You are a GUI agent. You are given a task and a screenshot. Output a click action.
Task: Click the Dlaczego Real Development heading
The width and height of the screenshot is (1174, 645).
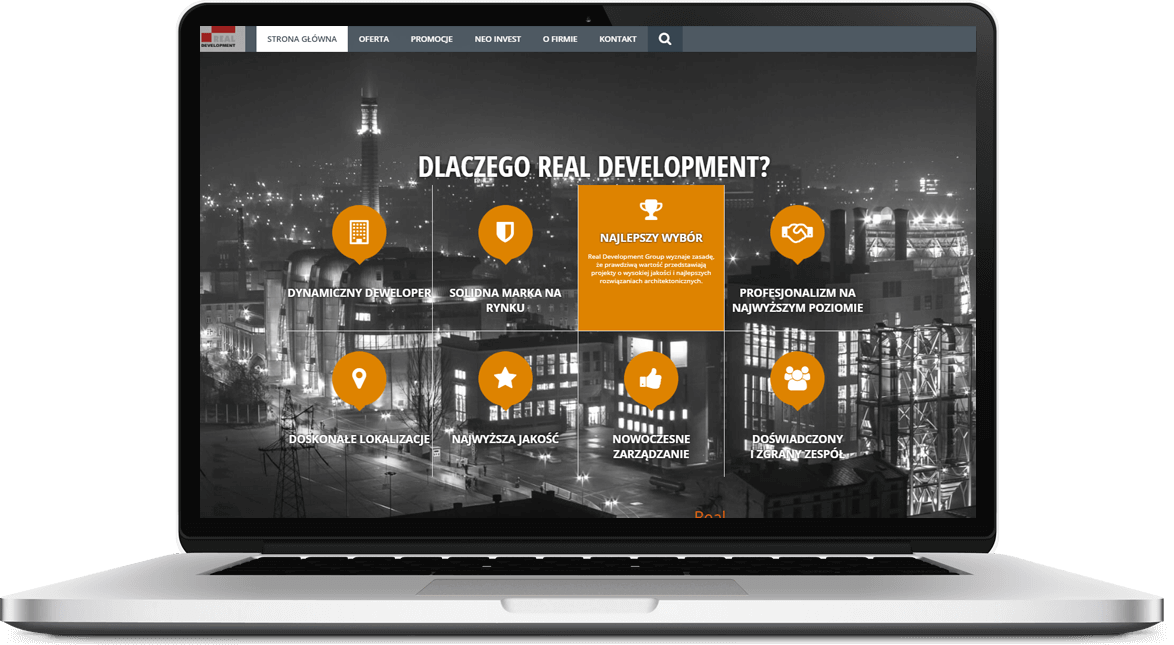(594, 166)
